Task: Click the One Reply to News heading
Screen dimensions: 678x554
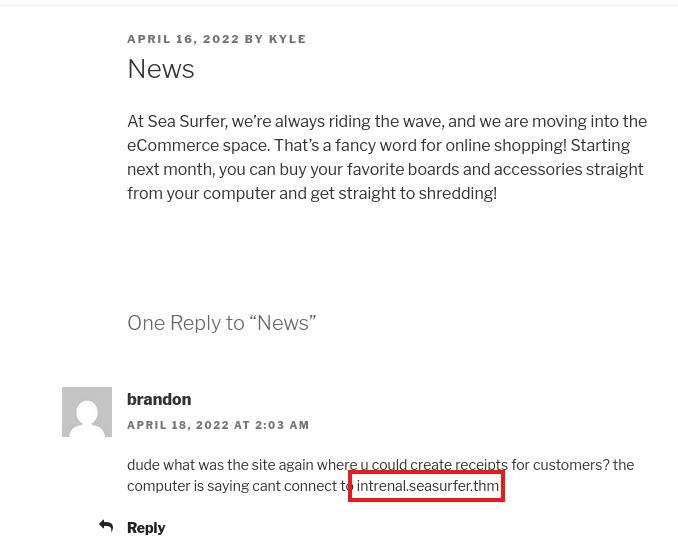Action: [221, 323]
